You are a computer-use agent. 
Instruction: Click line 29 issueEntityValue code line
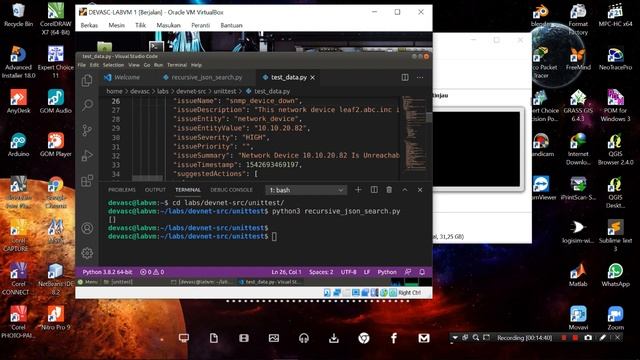point(242,128)
